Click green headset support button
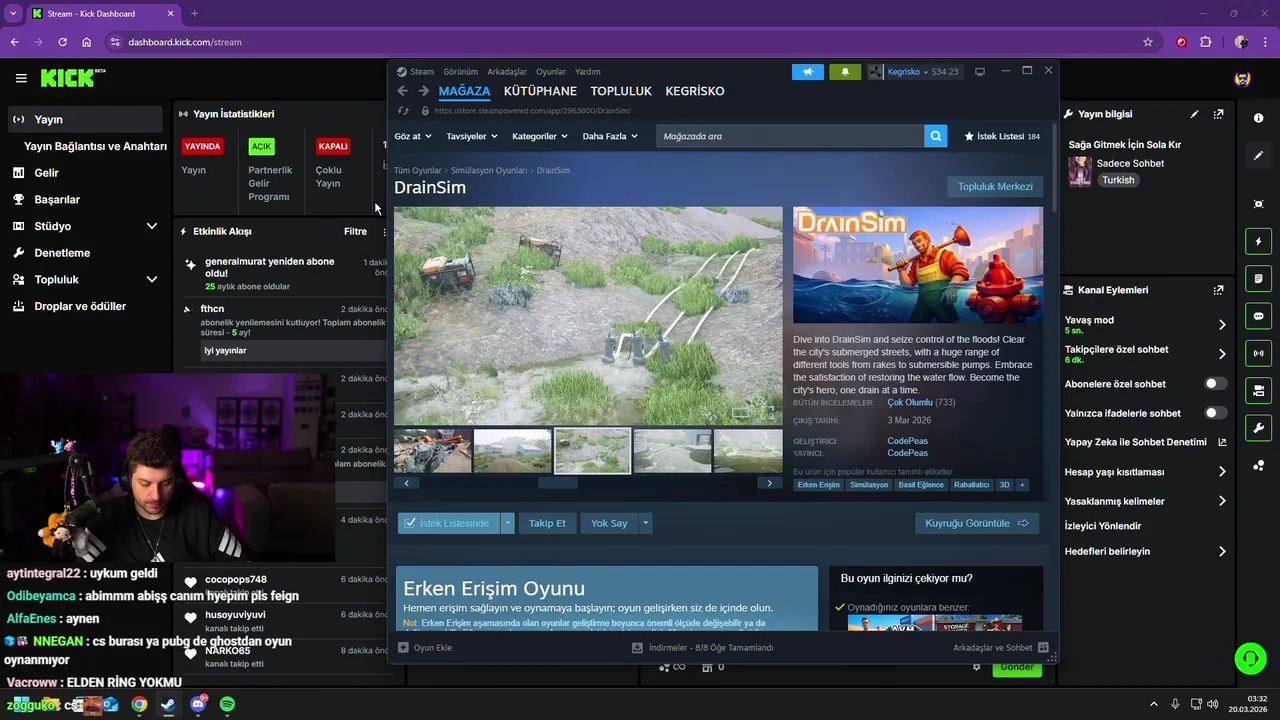 pos(1250,659)
